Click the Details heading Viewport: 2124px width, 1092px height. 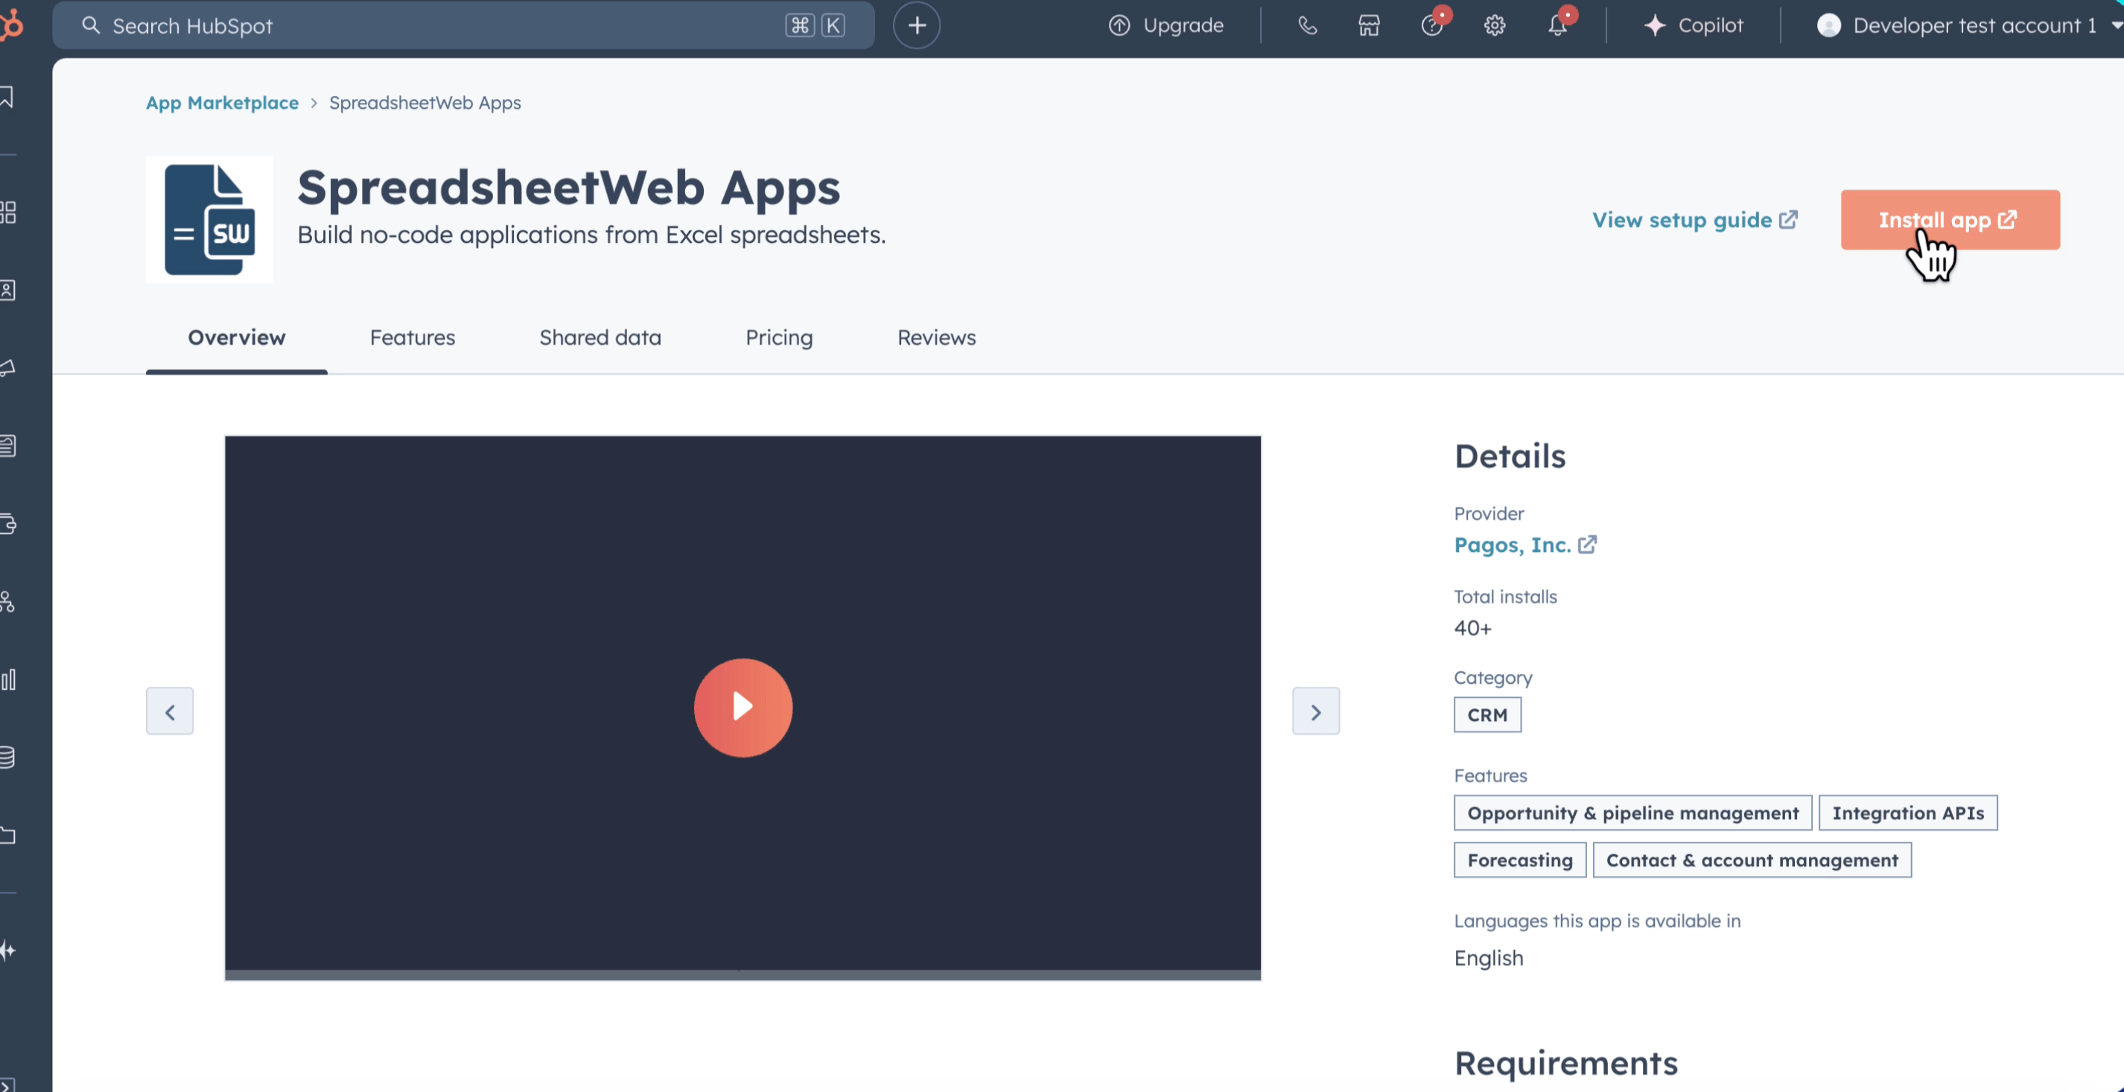point(1510,456)
